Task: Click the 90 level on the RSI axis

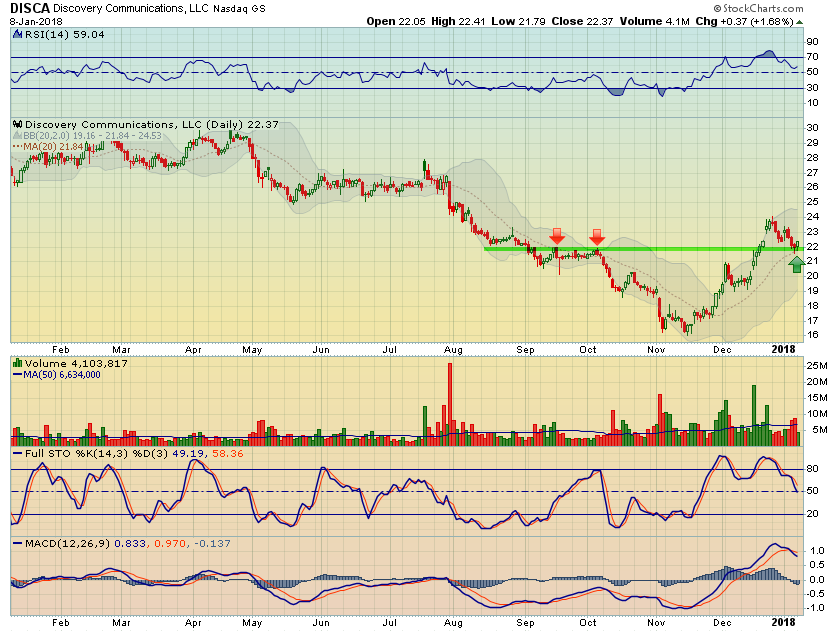Action: click(x=812, y=42)
